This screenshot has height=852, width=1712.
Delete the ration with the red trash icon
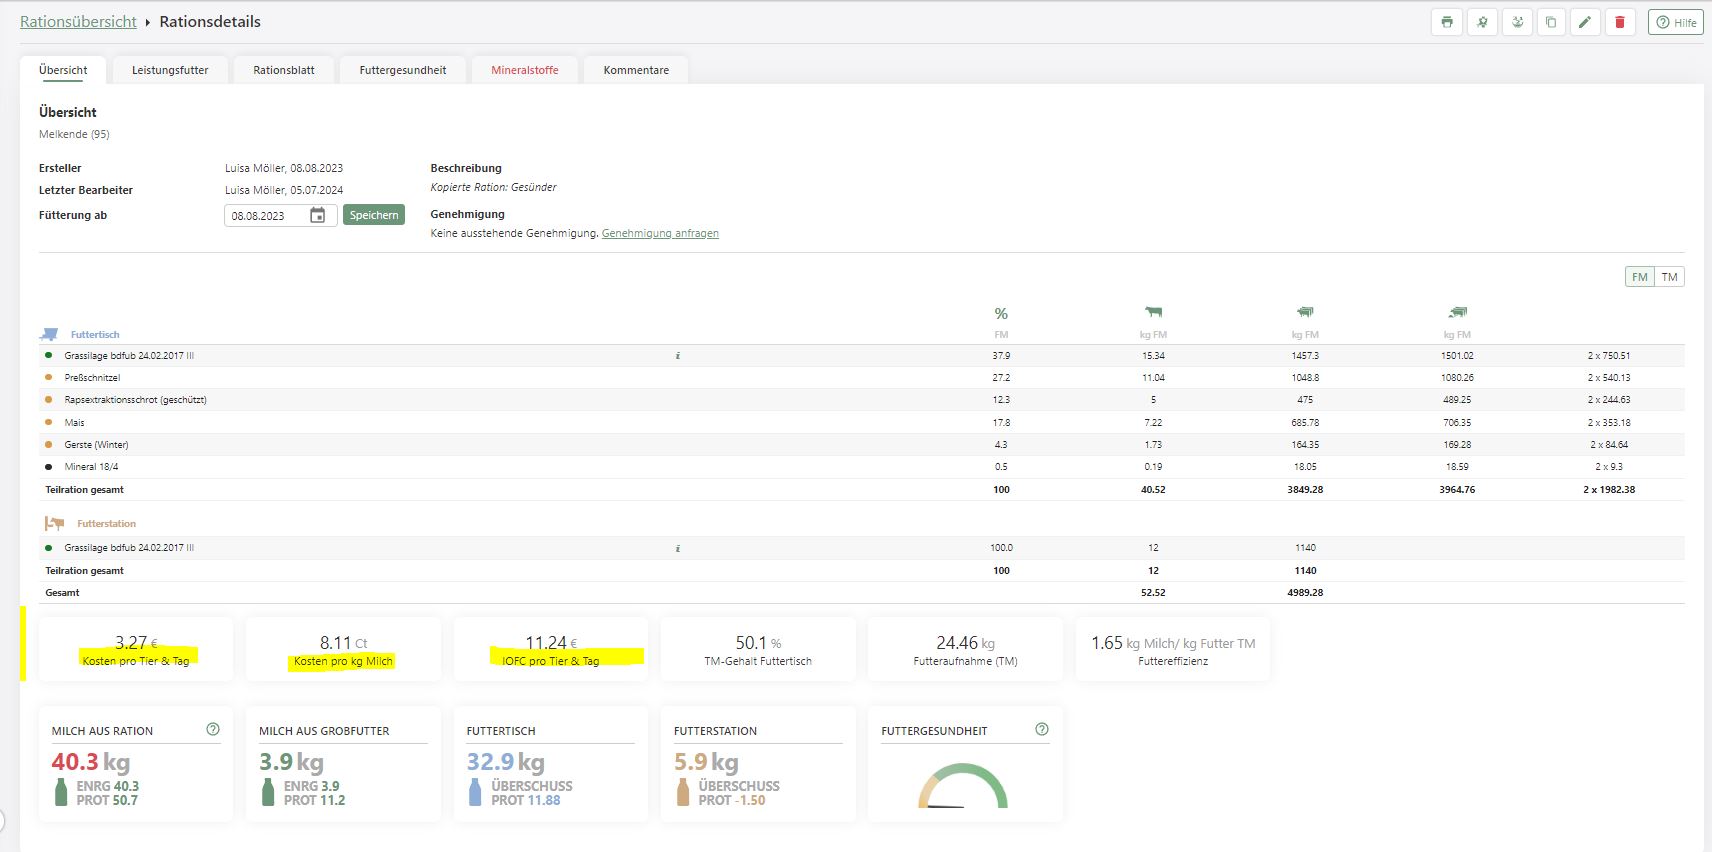coord(1620,22)
